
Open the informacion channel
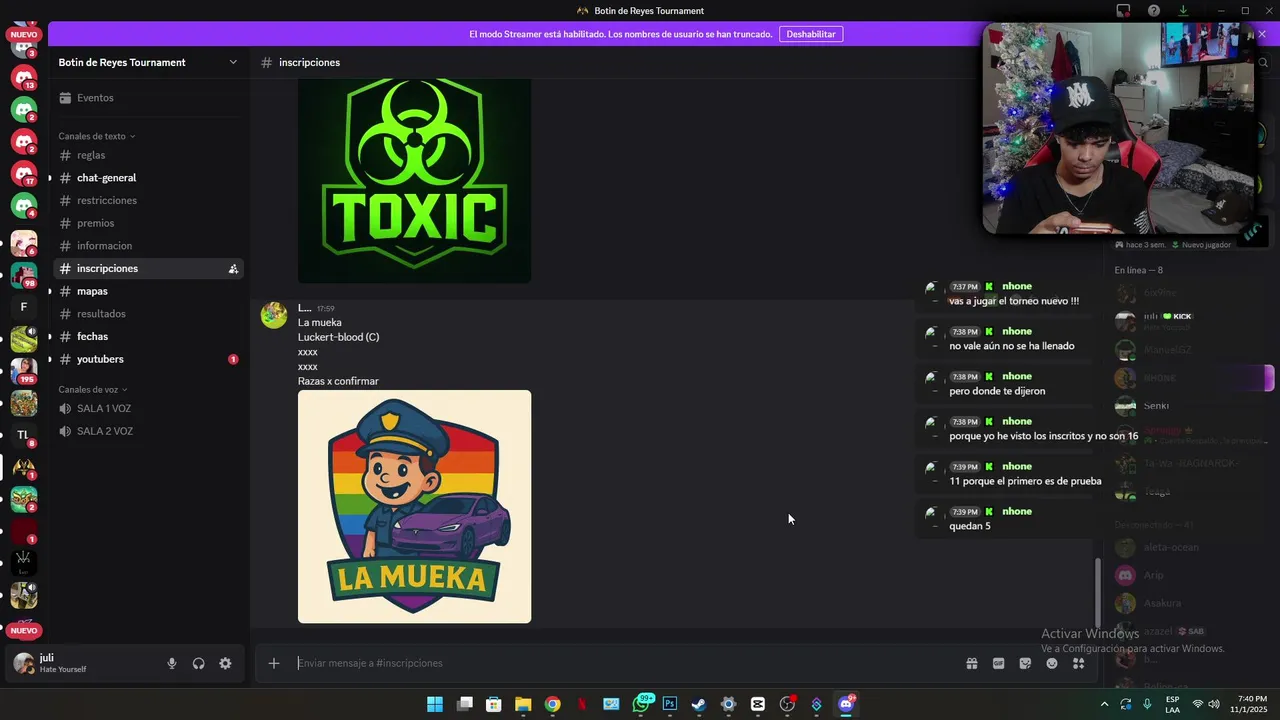148,246
